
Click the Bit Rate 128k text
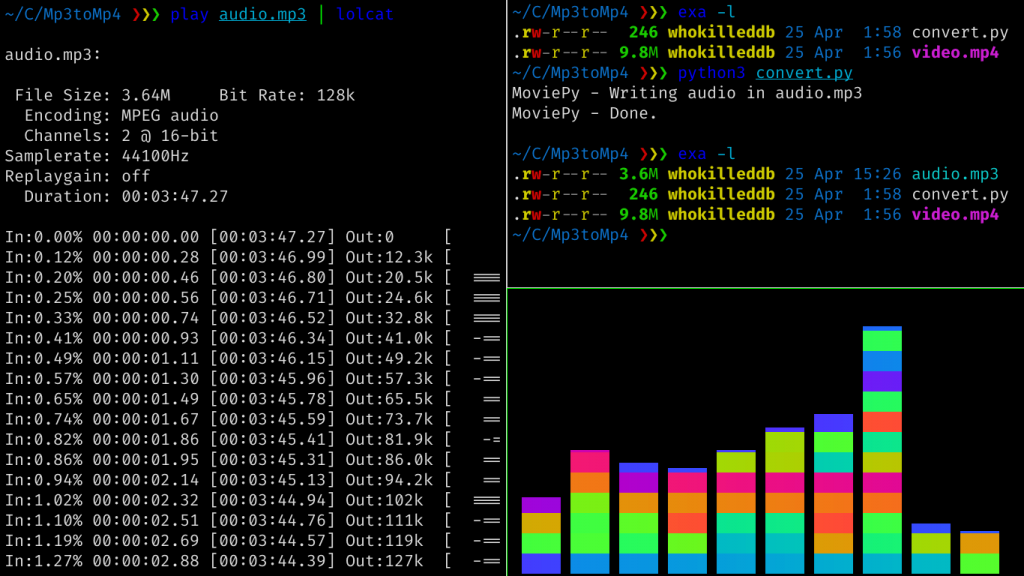tap(287, 95)
